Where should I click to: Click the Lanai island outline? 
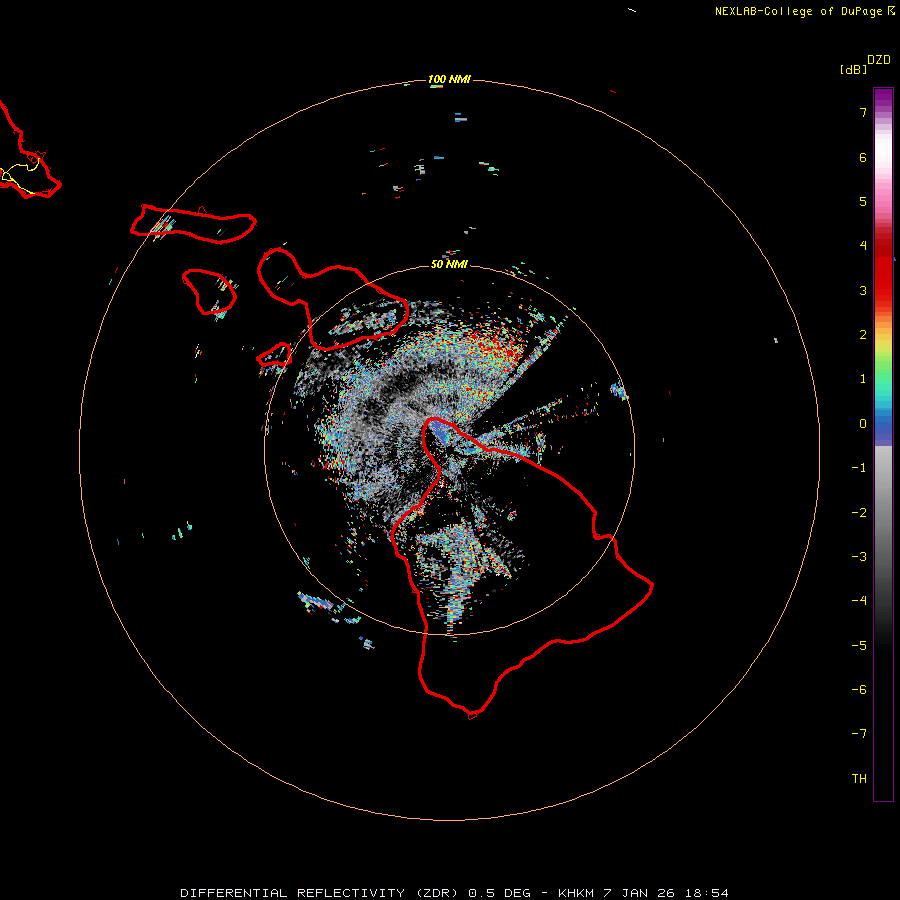210,292
